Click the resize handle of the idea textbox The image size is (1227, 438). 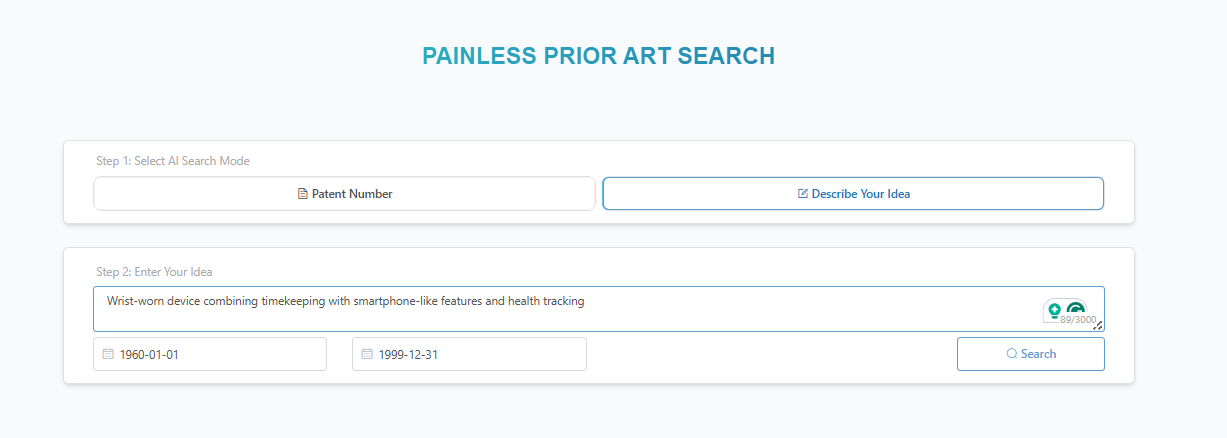point(1098,325)
